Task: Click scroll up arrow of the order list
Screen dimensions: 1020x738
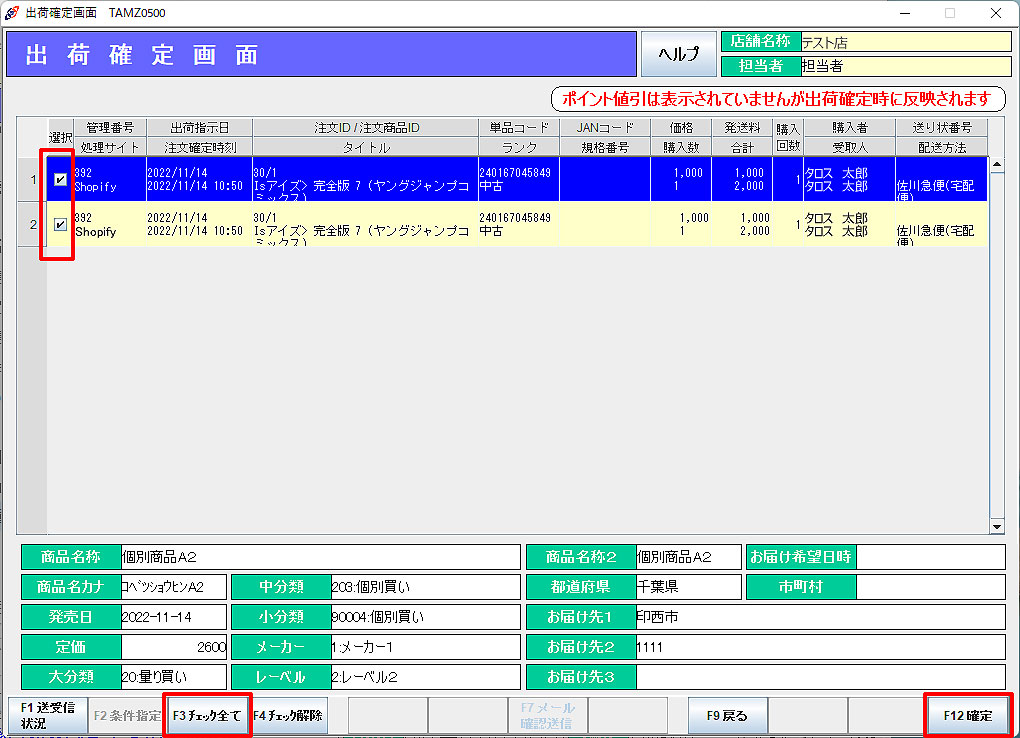Action: tap(996, 163)
